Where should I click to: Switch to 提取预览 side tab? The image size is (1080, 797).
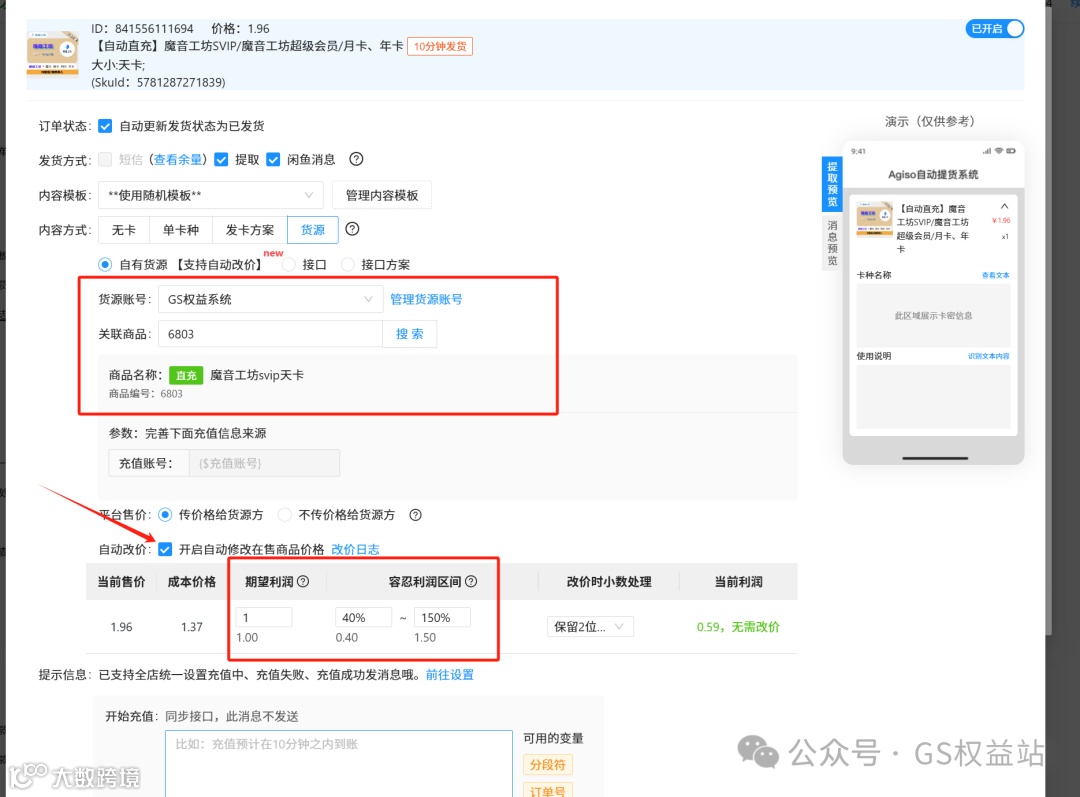click(x=832, y=184)
